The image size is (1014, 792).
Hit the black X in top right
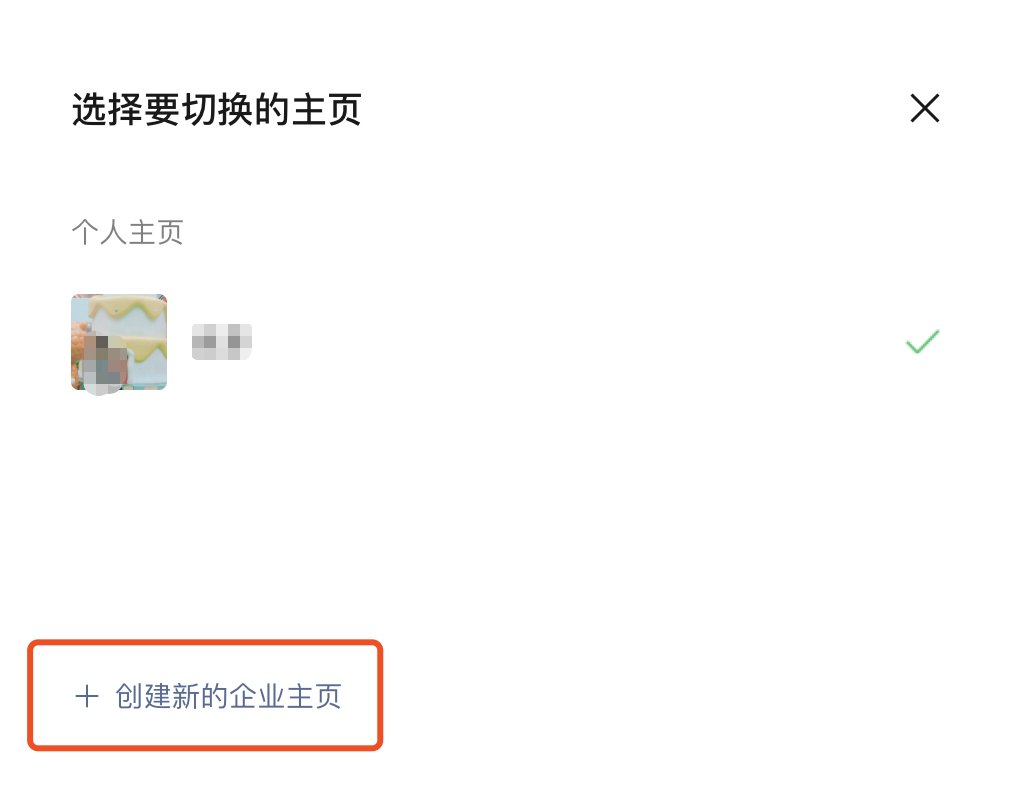click(924, 108)
